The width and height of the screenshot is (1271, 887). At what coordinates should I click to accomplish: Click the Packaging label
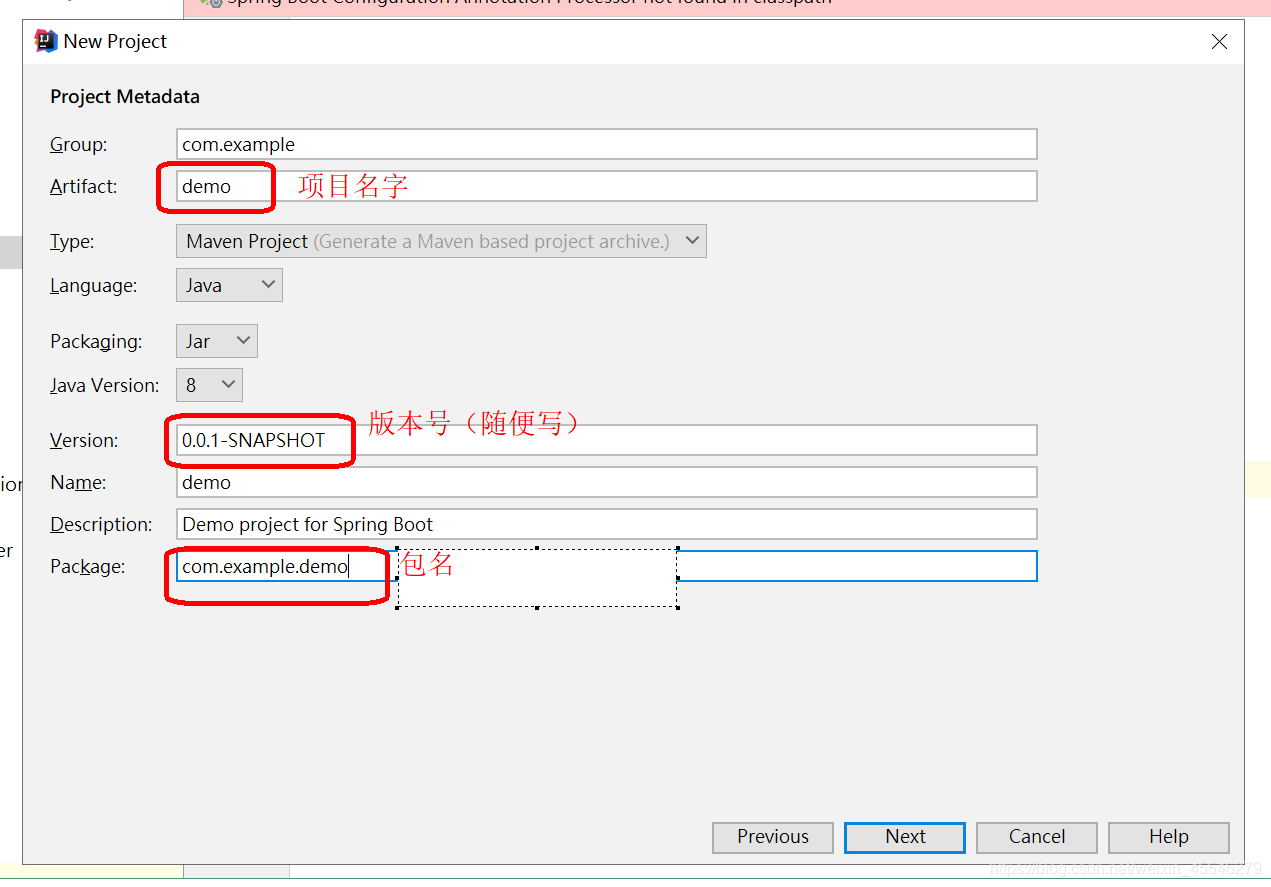pyautogui.click(x=97, y=342)
